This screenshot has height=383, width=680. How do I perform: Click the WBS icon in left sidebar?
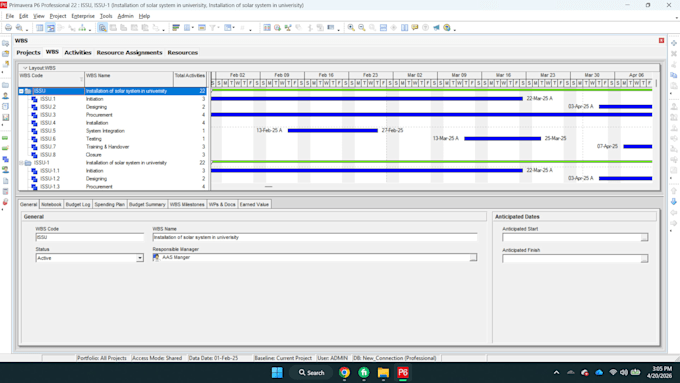click(5, 159)
